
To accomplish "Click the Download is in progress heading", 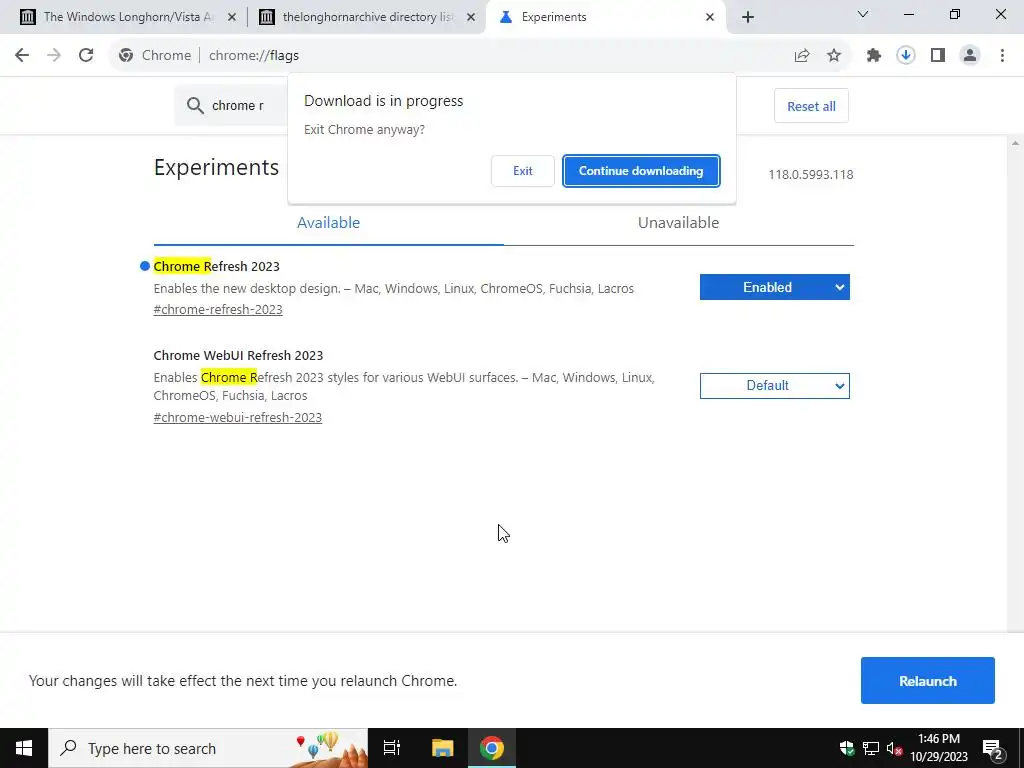I will (x=383, y=101).
